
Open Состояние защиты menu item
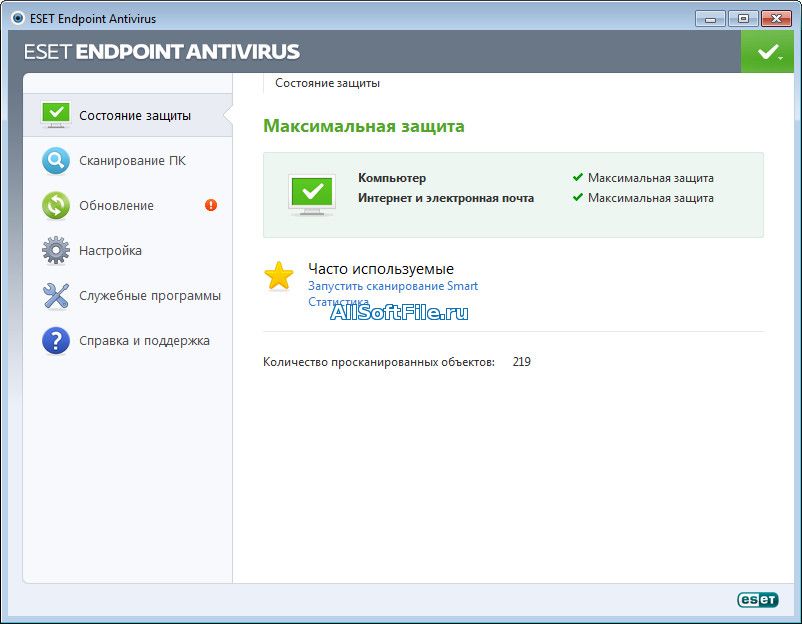pyautogui.click(x=128, y=115)
